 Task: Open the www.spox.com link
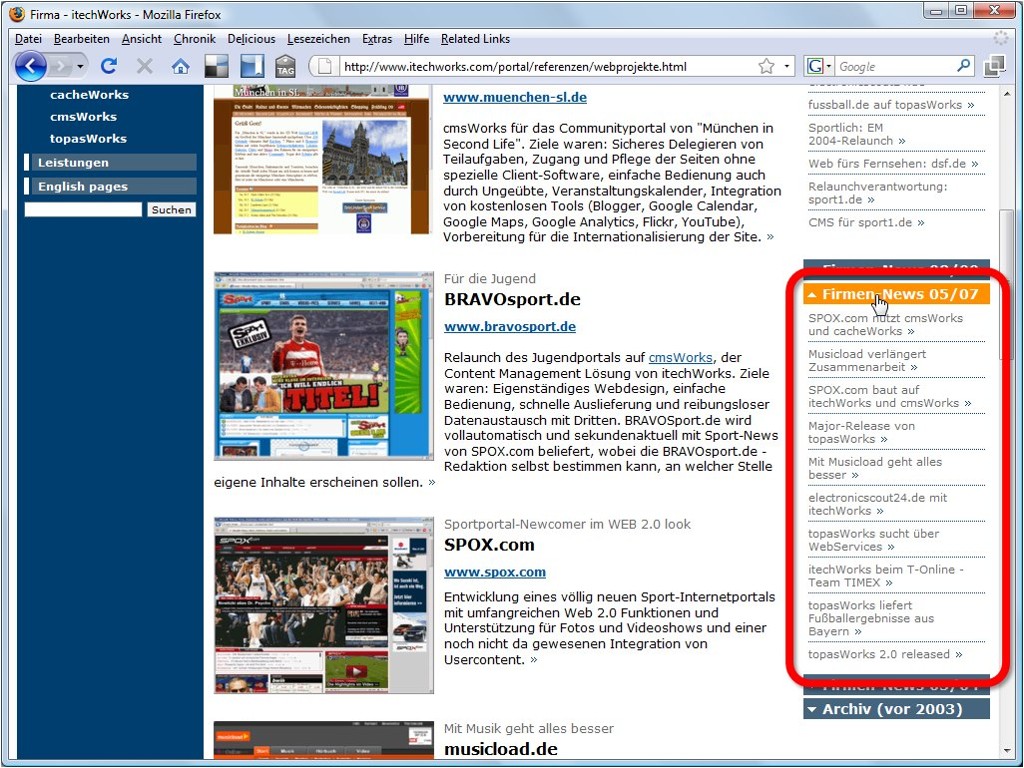pyautogui.click(x=495, y=573)
